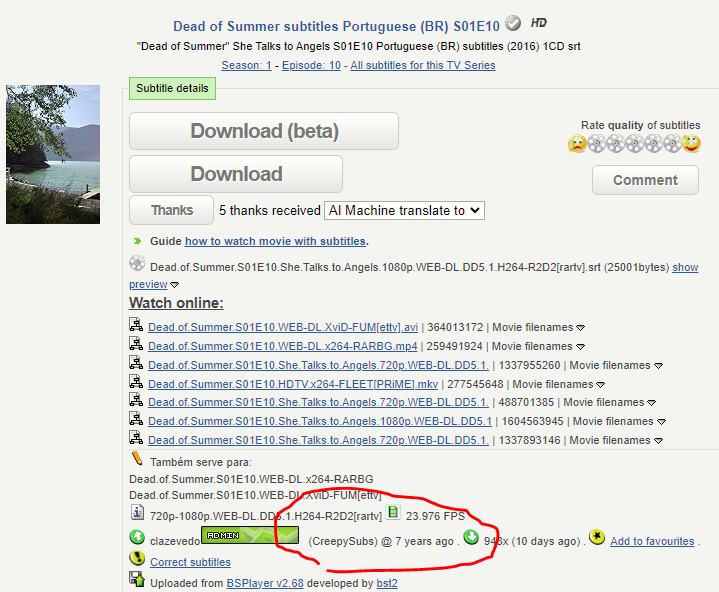719x592 pixels.
Task: Click the info document icon before 720p-1080p.WEB-DL
Action: tap(137, 512)
